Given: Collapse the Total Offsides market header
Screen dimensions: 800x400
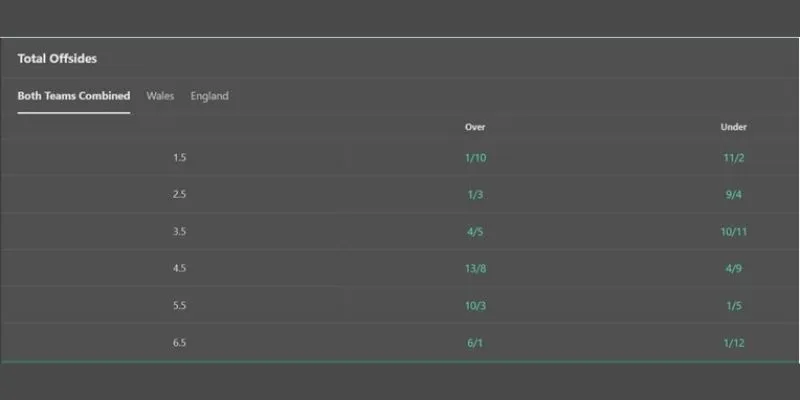Looking at the screenshot, I should pyautogui.click(x=57, y=59).
